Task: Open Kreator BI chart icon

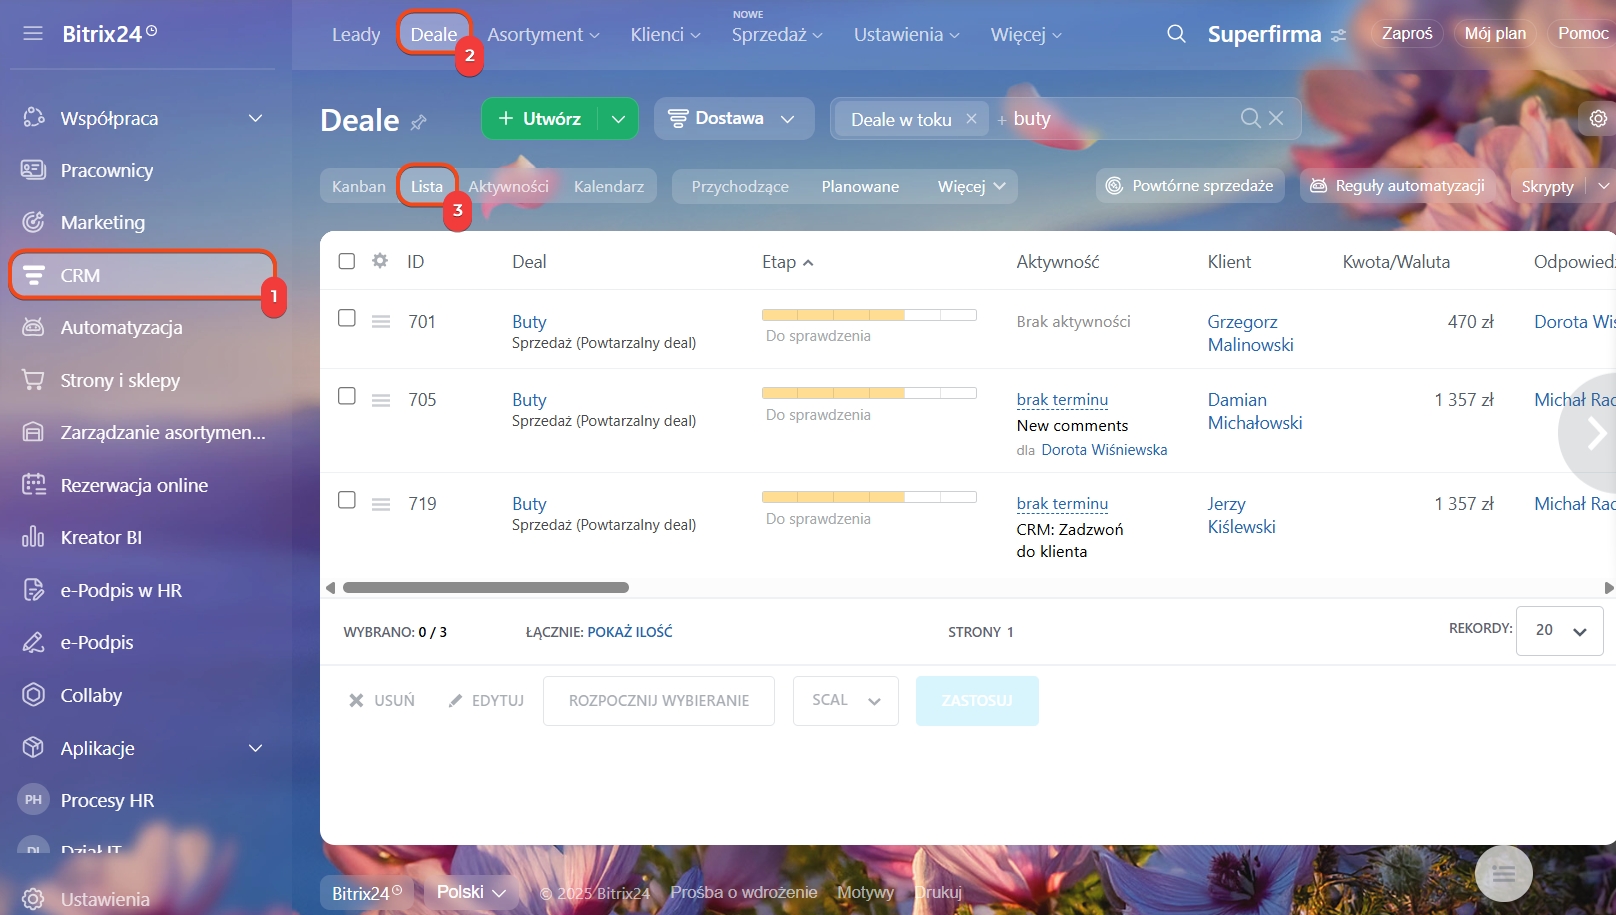Action: [33, 537]
